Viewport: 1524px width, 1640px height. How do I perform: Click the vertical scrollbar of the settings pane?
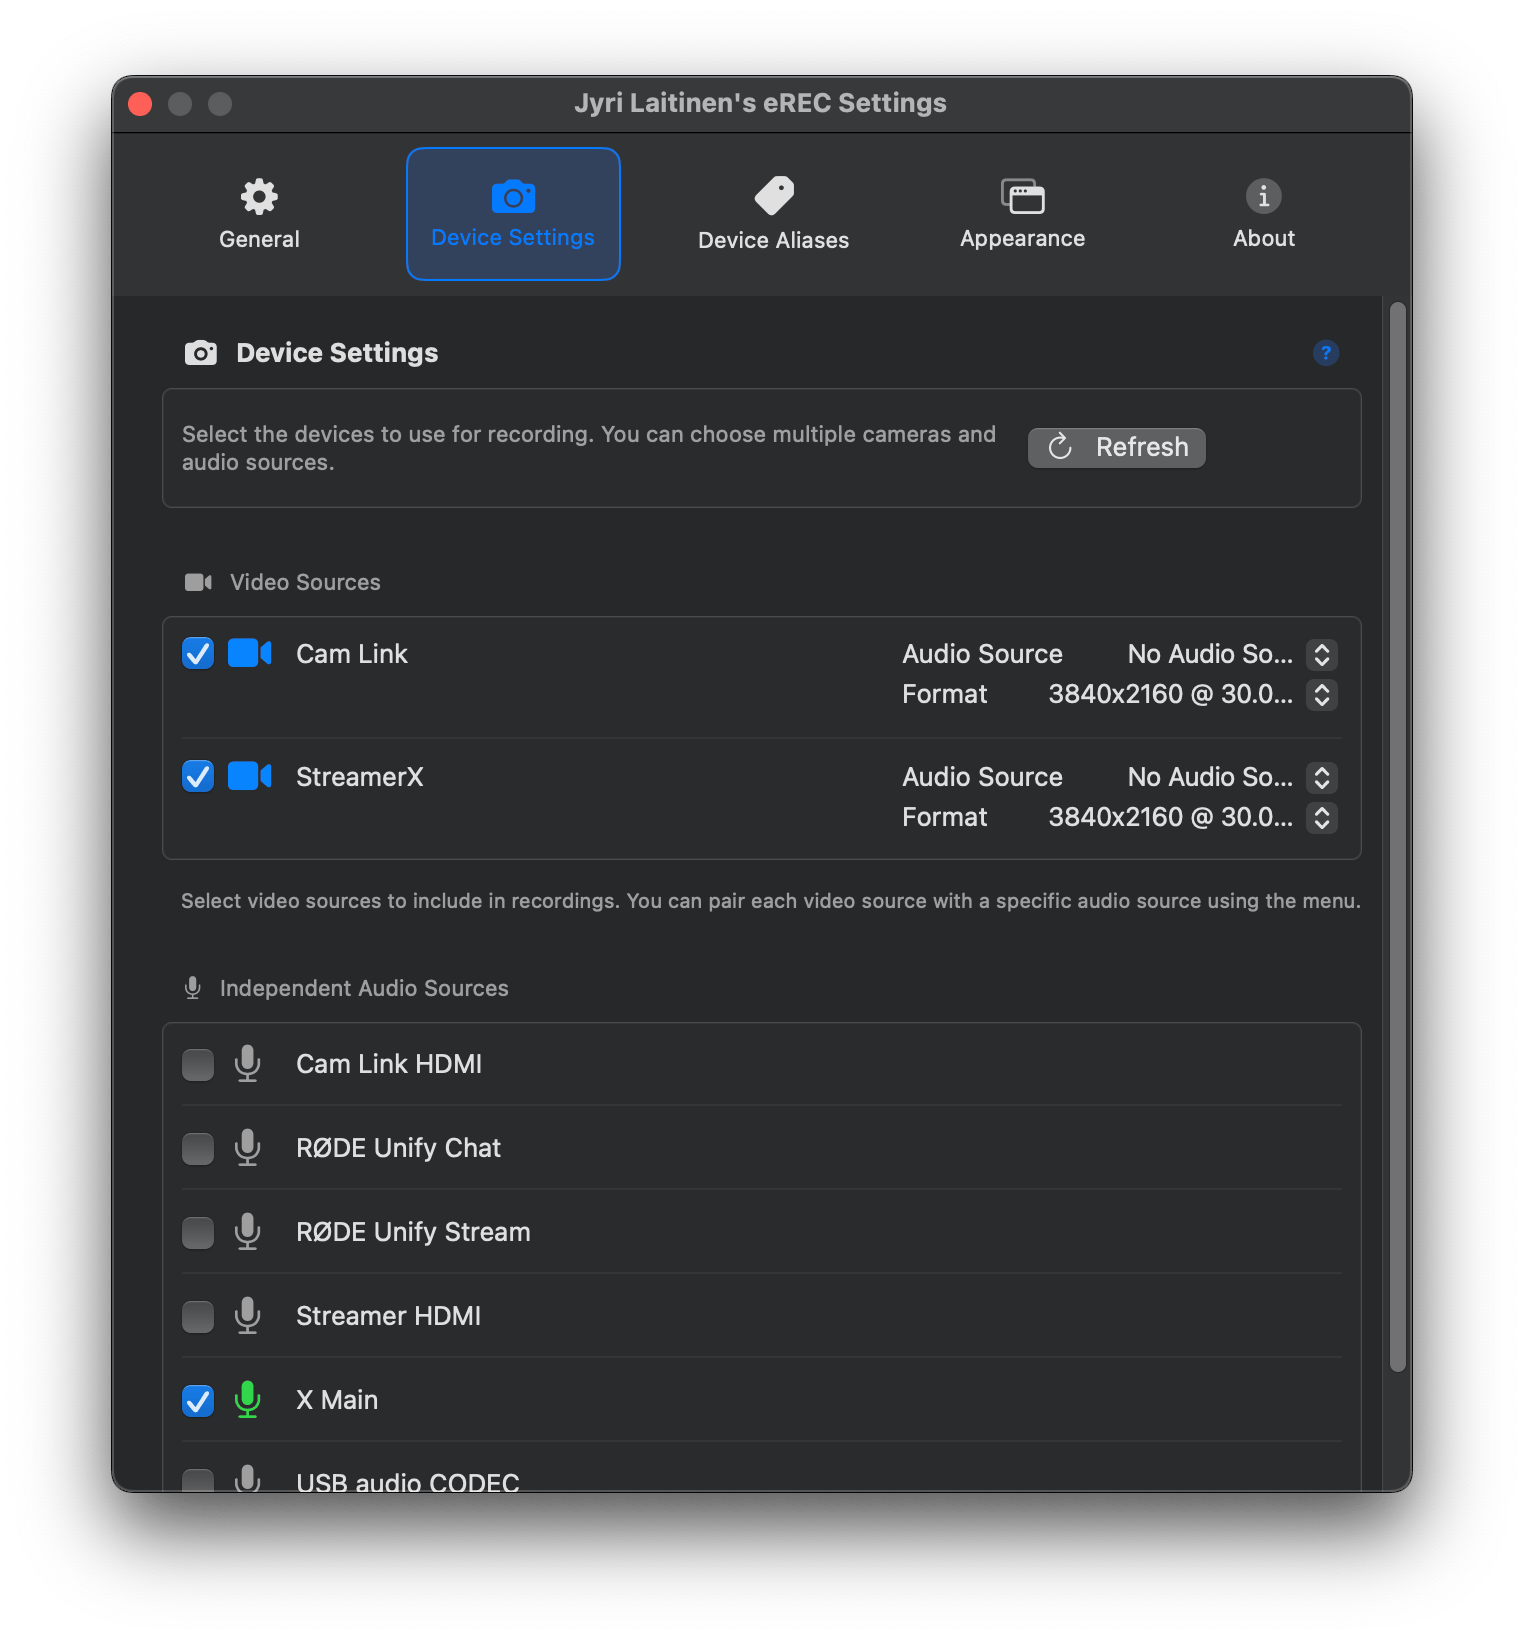pos(1398,837)
